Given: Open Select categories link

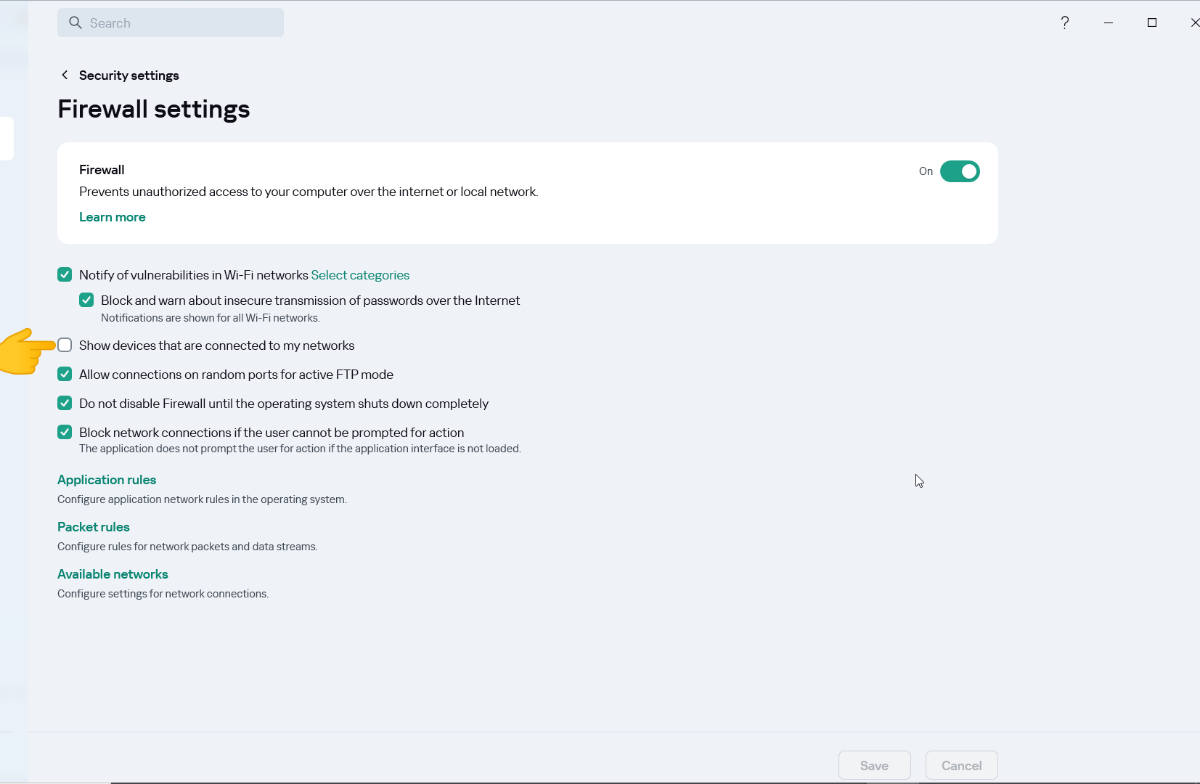Looking at the screenshot, I should point(360,275).
